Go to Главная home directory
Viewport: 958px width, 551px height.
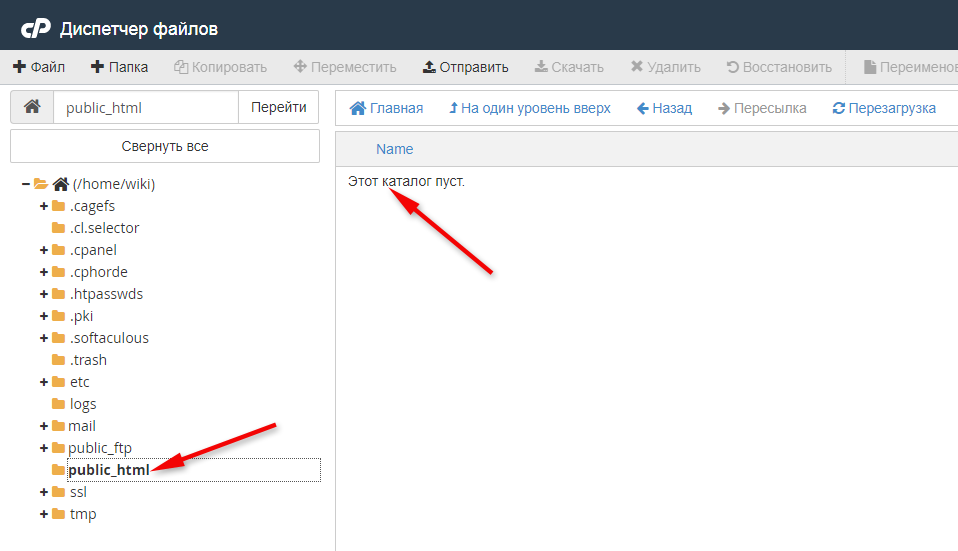pyautogui.click(x=386, y=108)
